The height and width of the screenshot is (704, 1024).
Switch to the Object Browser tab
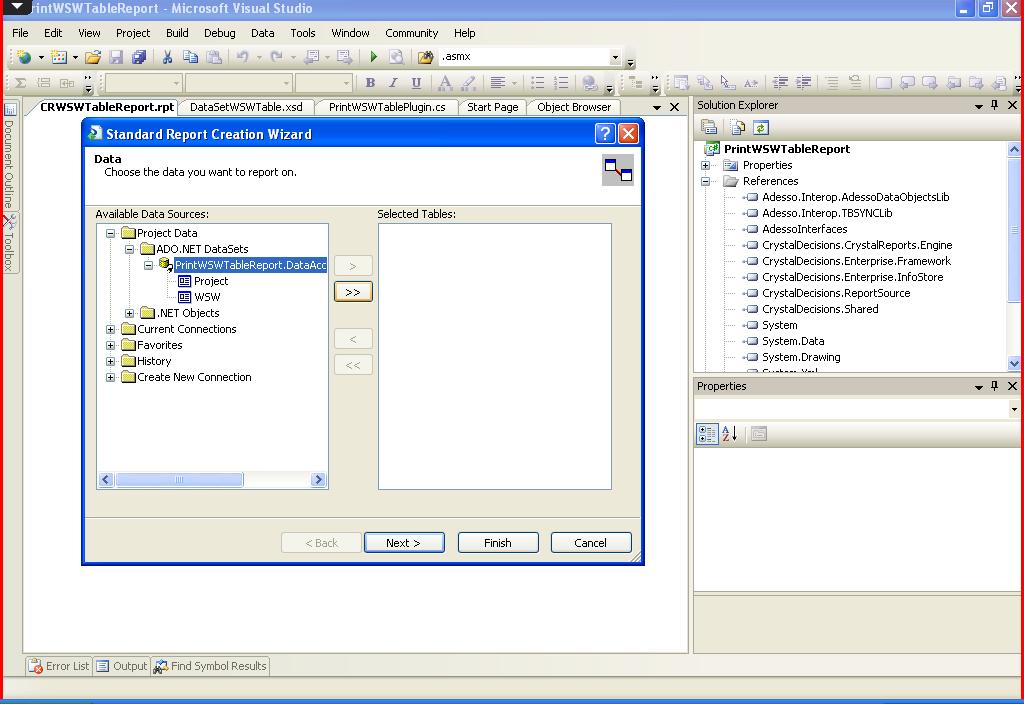[x=574, y=107]
